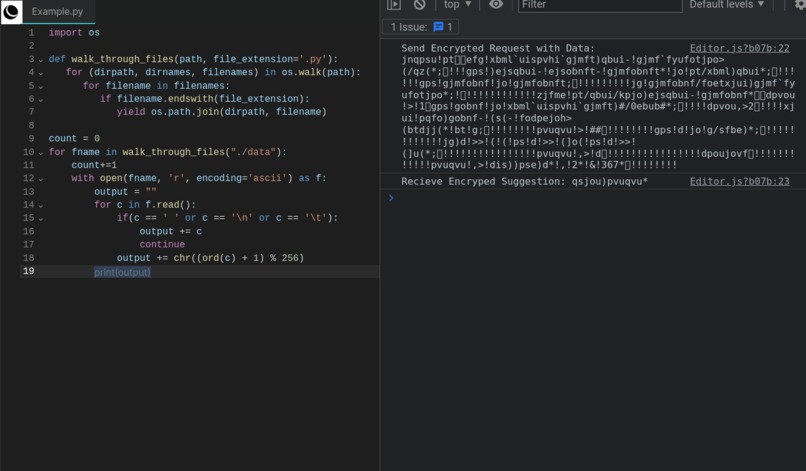Click the 'for filename in filenames:' line
806x471 pixels.
156,85
